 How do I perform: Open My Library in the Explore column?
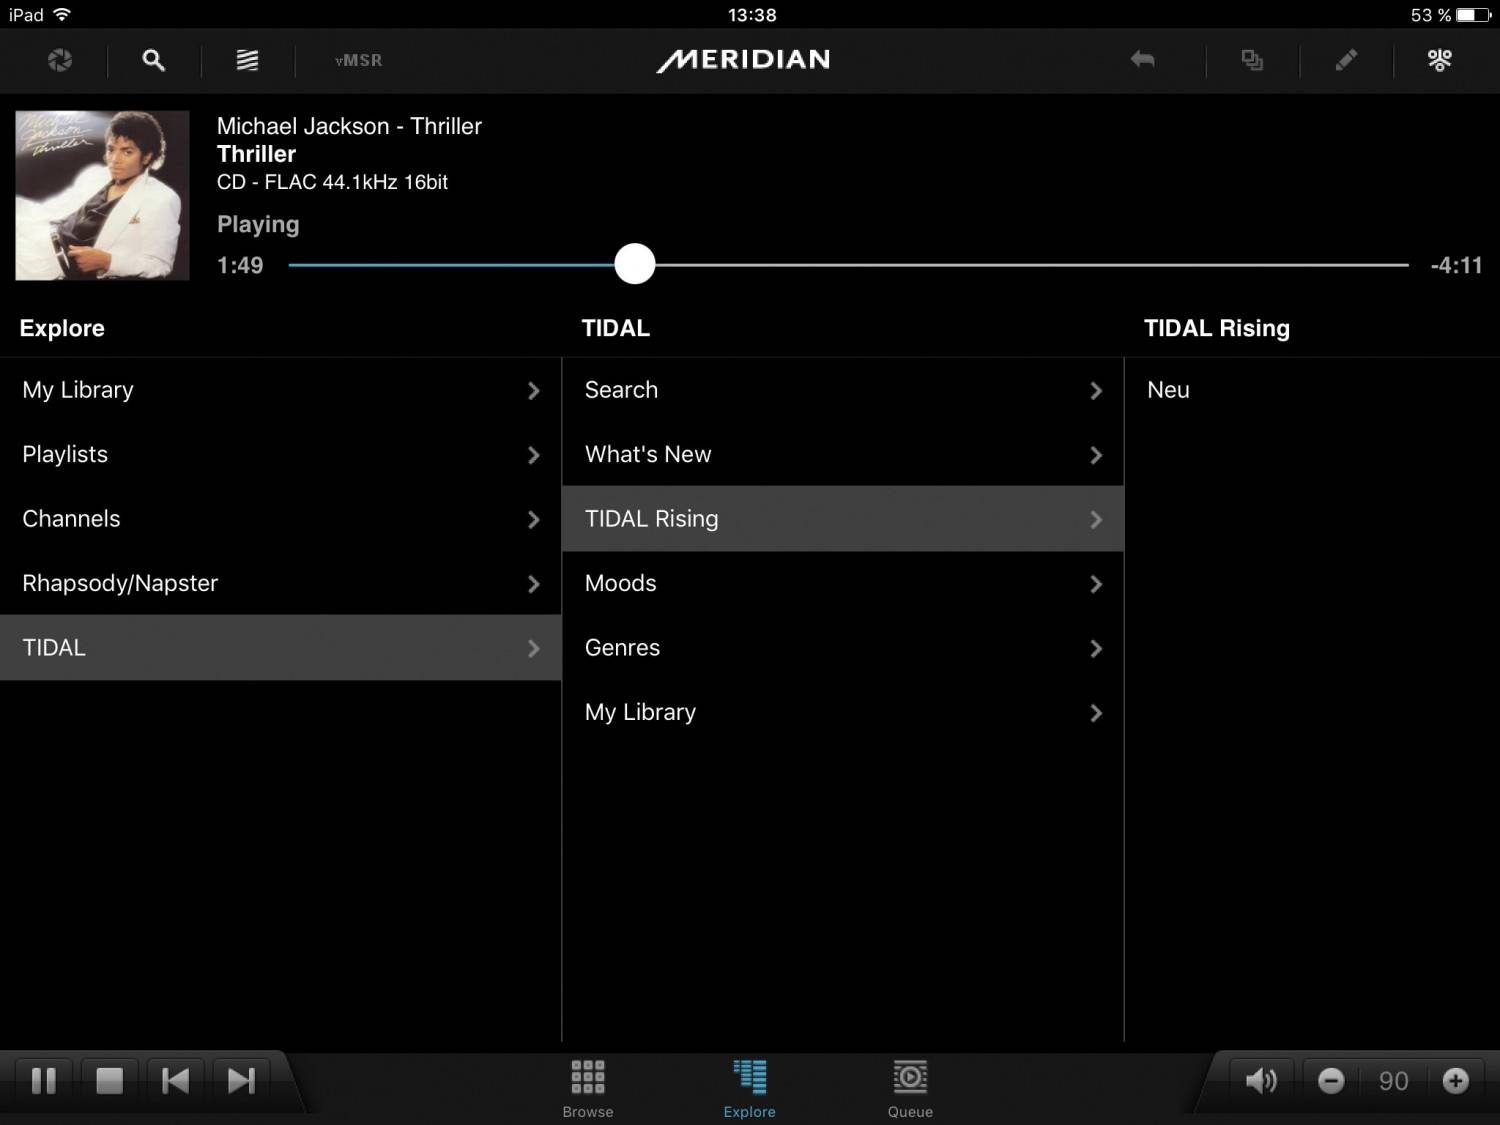(x=281, y=390)
